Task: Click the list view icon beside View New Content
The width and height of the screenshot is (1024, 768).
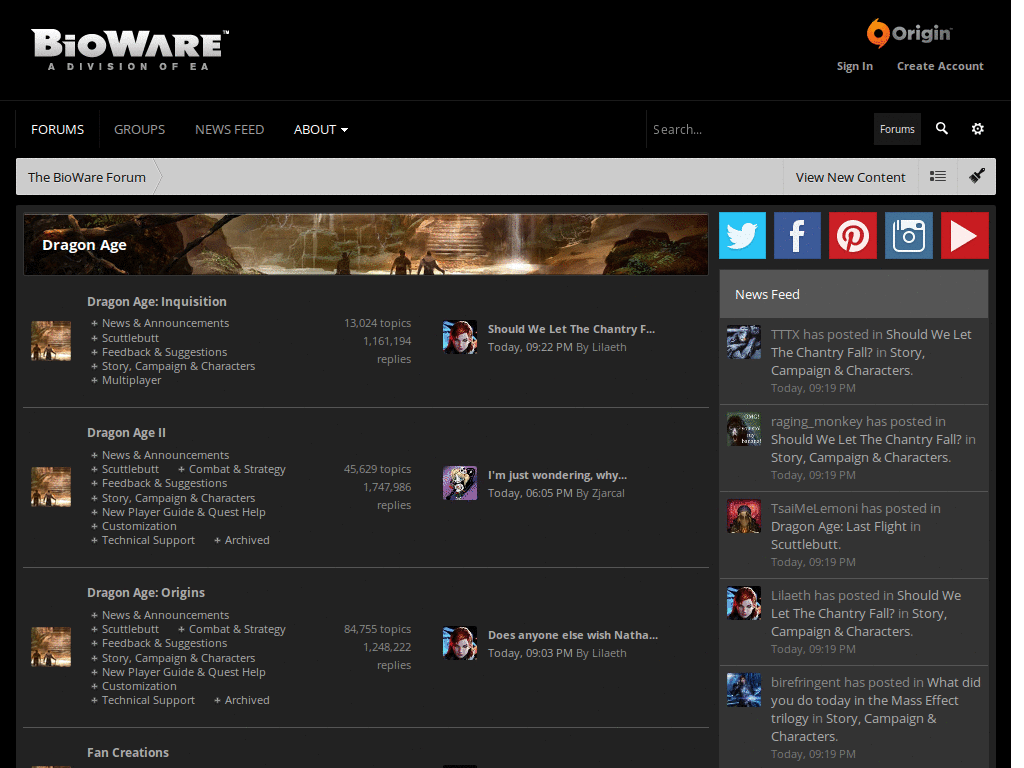Action: pyautogui.click(x=937, y=176)
